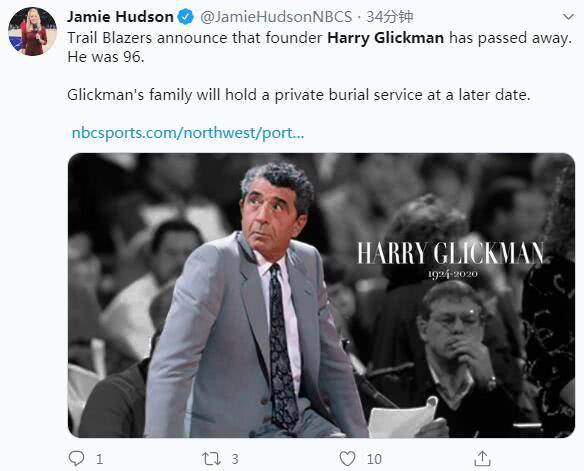Click the 34分钟 timestamp

coord(390,17)
